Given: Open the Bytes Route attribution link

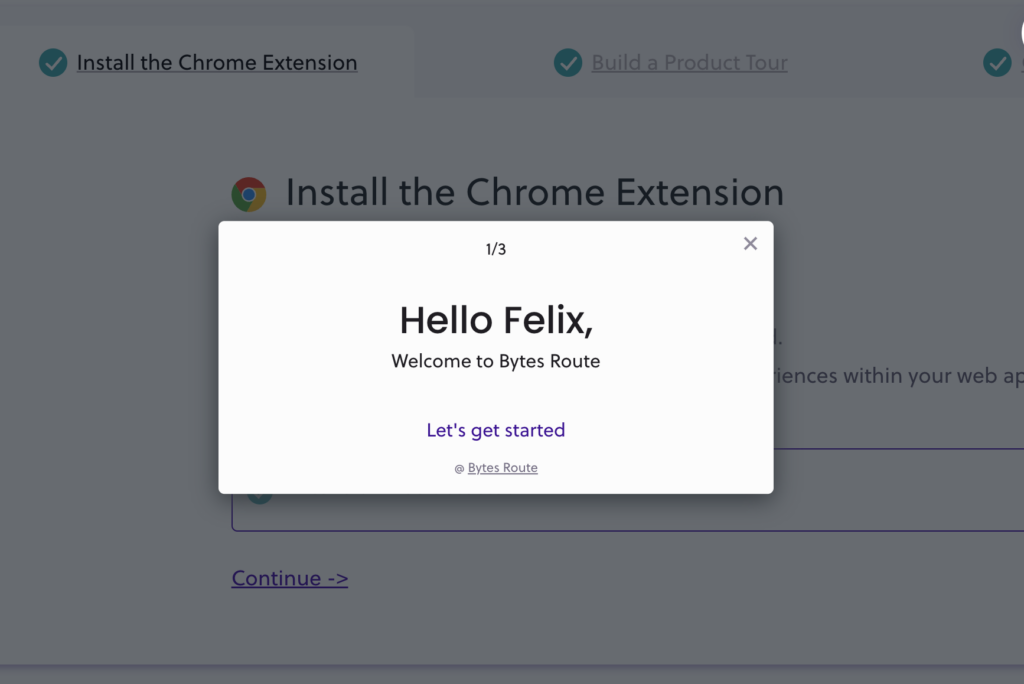Looking at the screenshot, I should (x=502, y=468).
